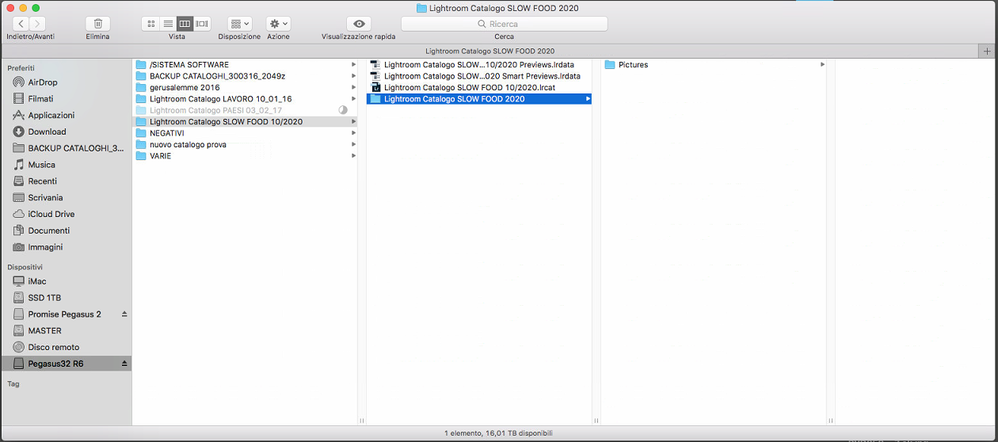Go forward with the Avanti arrow
This screenshot has width=998, height=442.
point(38,24)
